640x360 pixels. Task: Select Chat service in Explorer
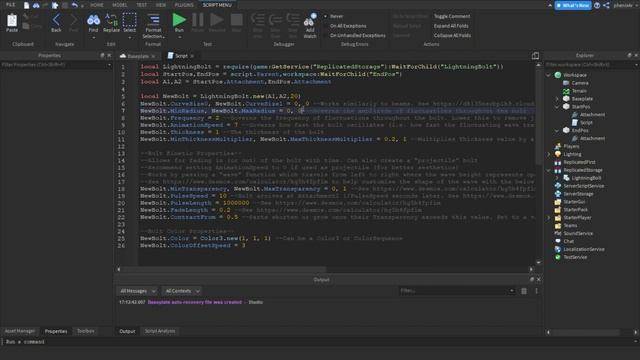click(569, 241)
